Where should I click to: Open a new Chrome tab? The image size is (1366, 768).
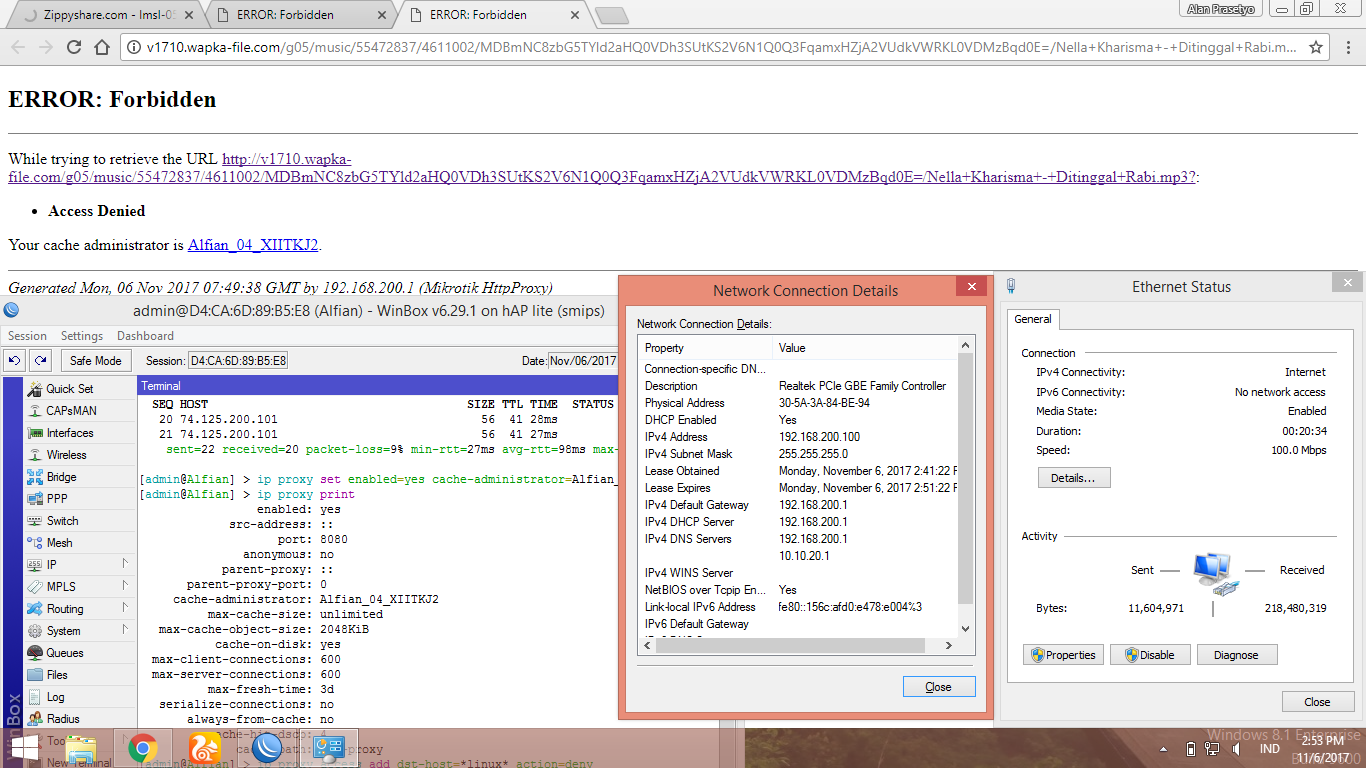611,16
